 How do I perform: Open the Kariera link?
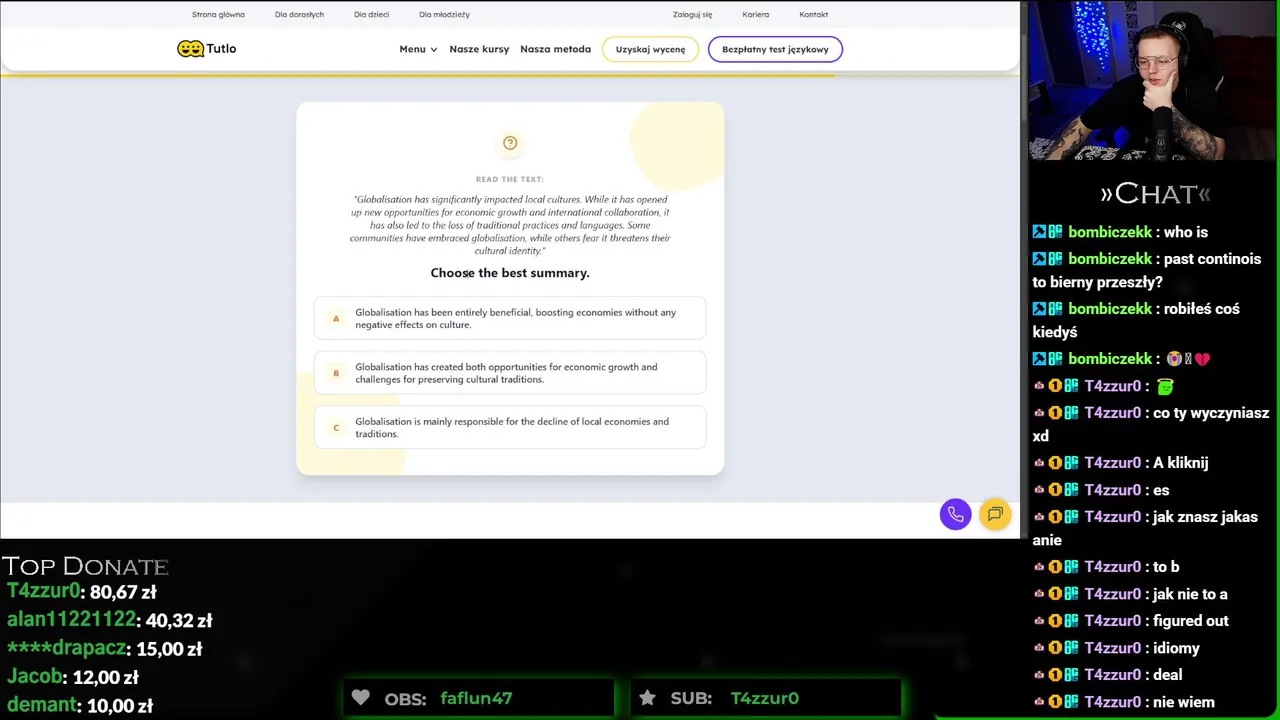[x=756, y=15]
